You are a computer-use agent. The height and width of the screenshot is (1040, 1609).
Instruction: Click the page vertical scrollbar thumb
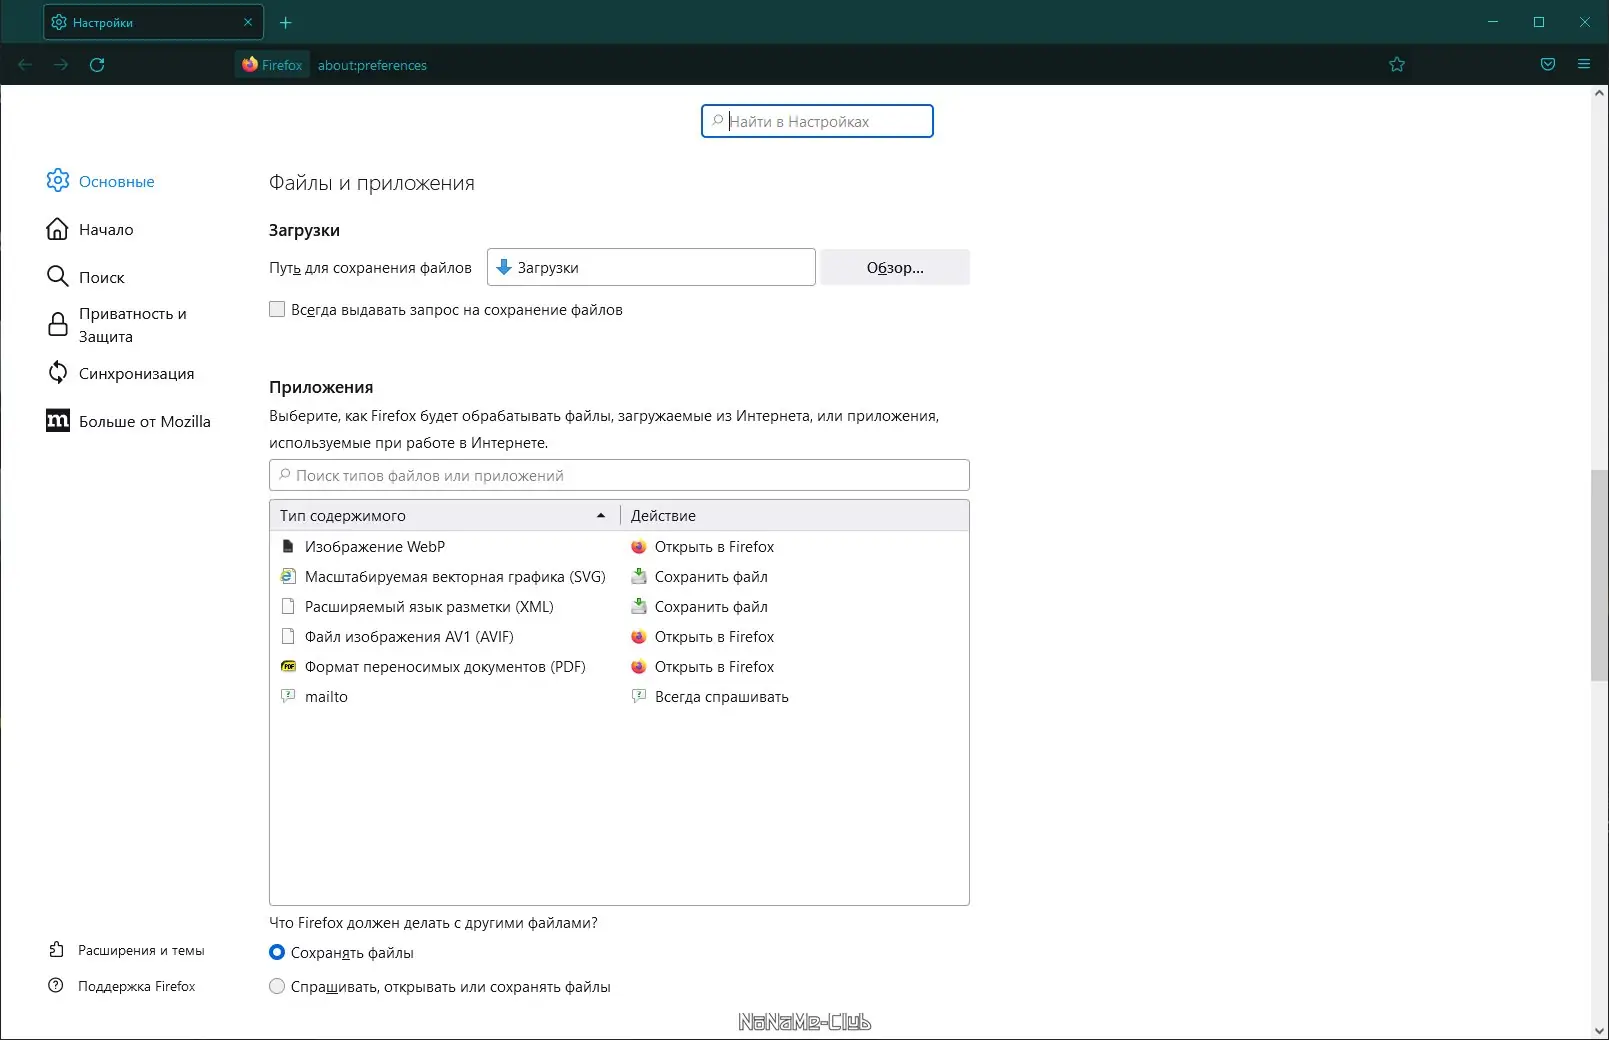coord(1599,575)
